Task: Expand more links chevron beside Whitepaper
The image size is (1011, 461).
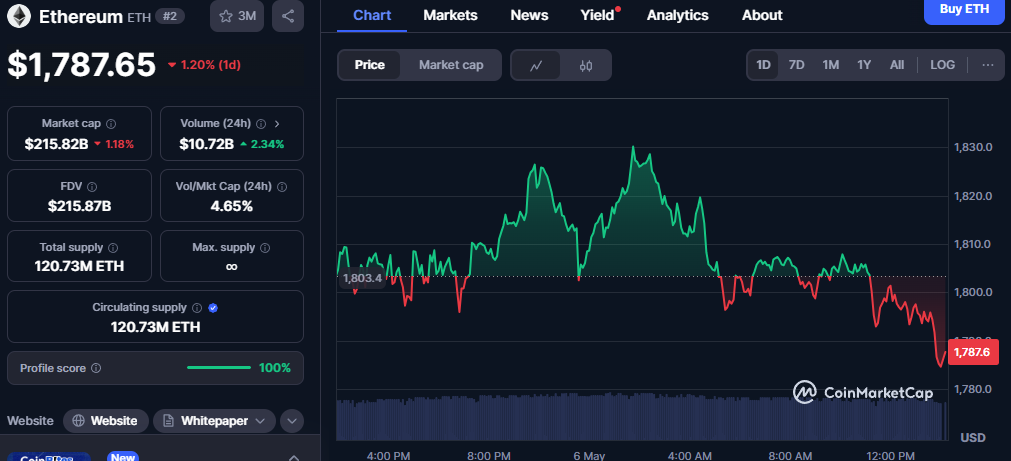Action: click(x=292, y=421)
